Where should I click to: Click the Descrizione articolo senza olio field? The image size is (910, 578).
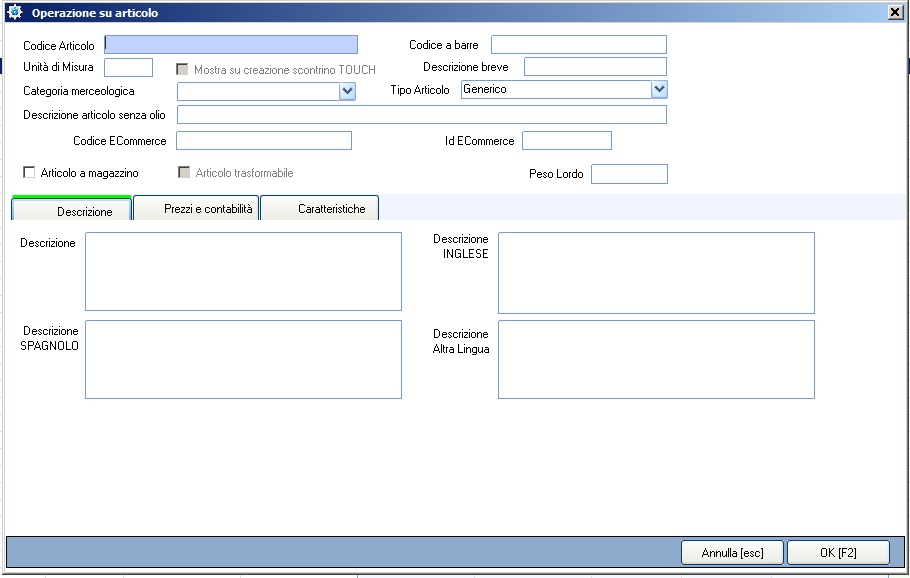click(421, 115)
